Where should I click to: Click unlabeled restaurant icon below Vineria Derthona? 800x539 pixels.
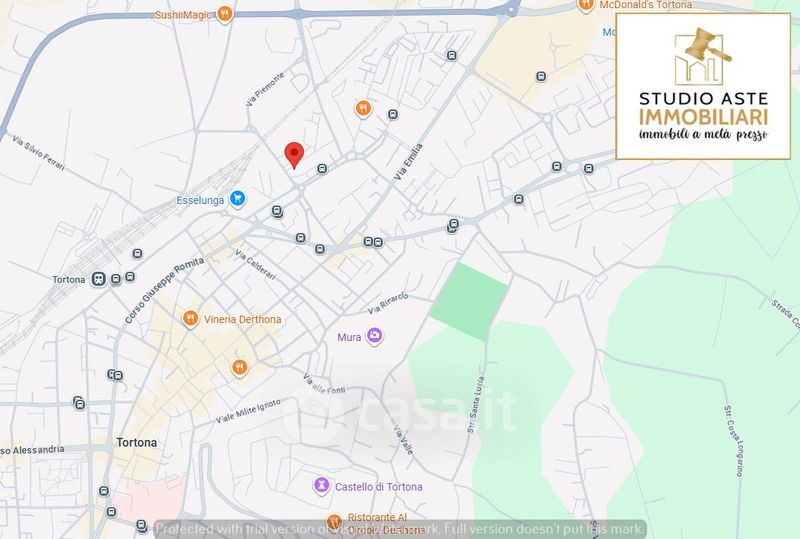click(x=239, y=367)
